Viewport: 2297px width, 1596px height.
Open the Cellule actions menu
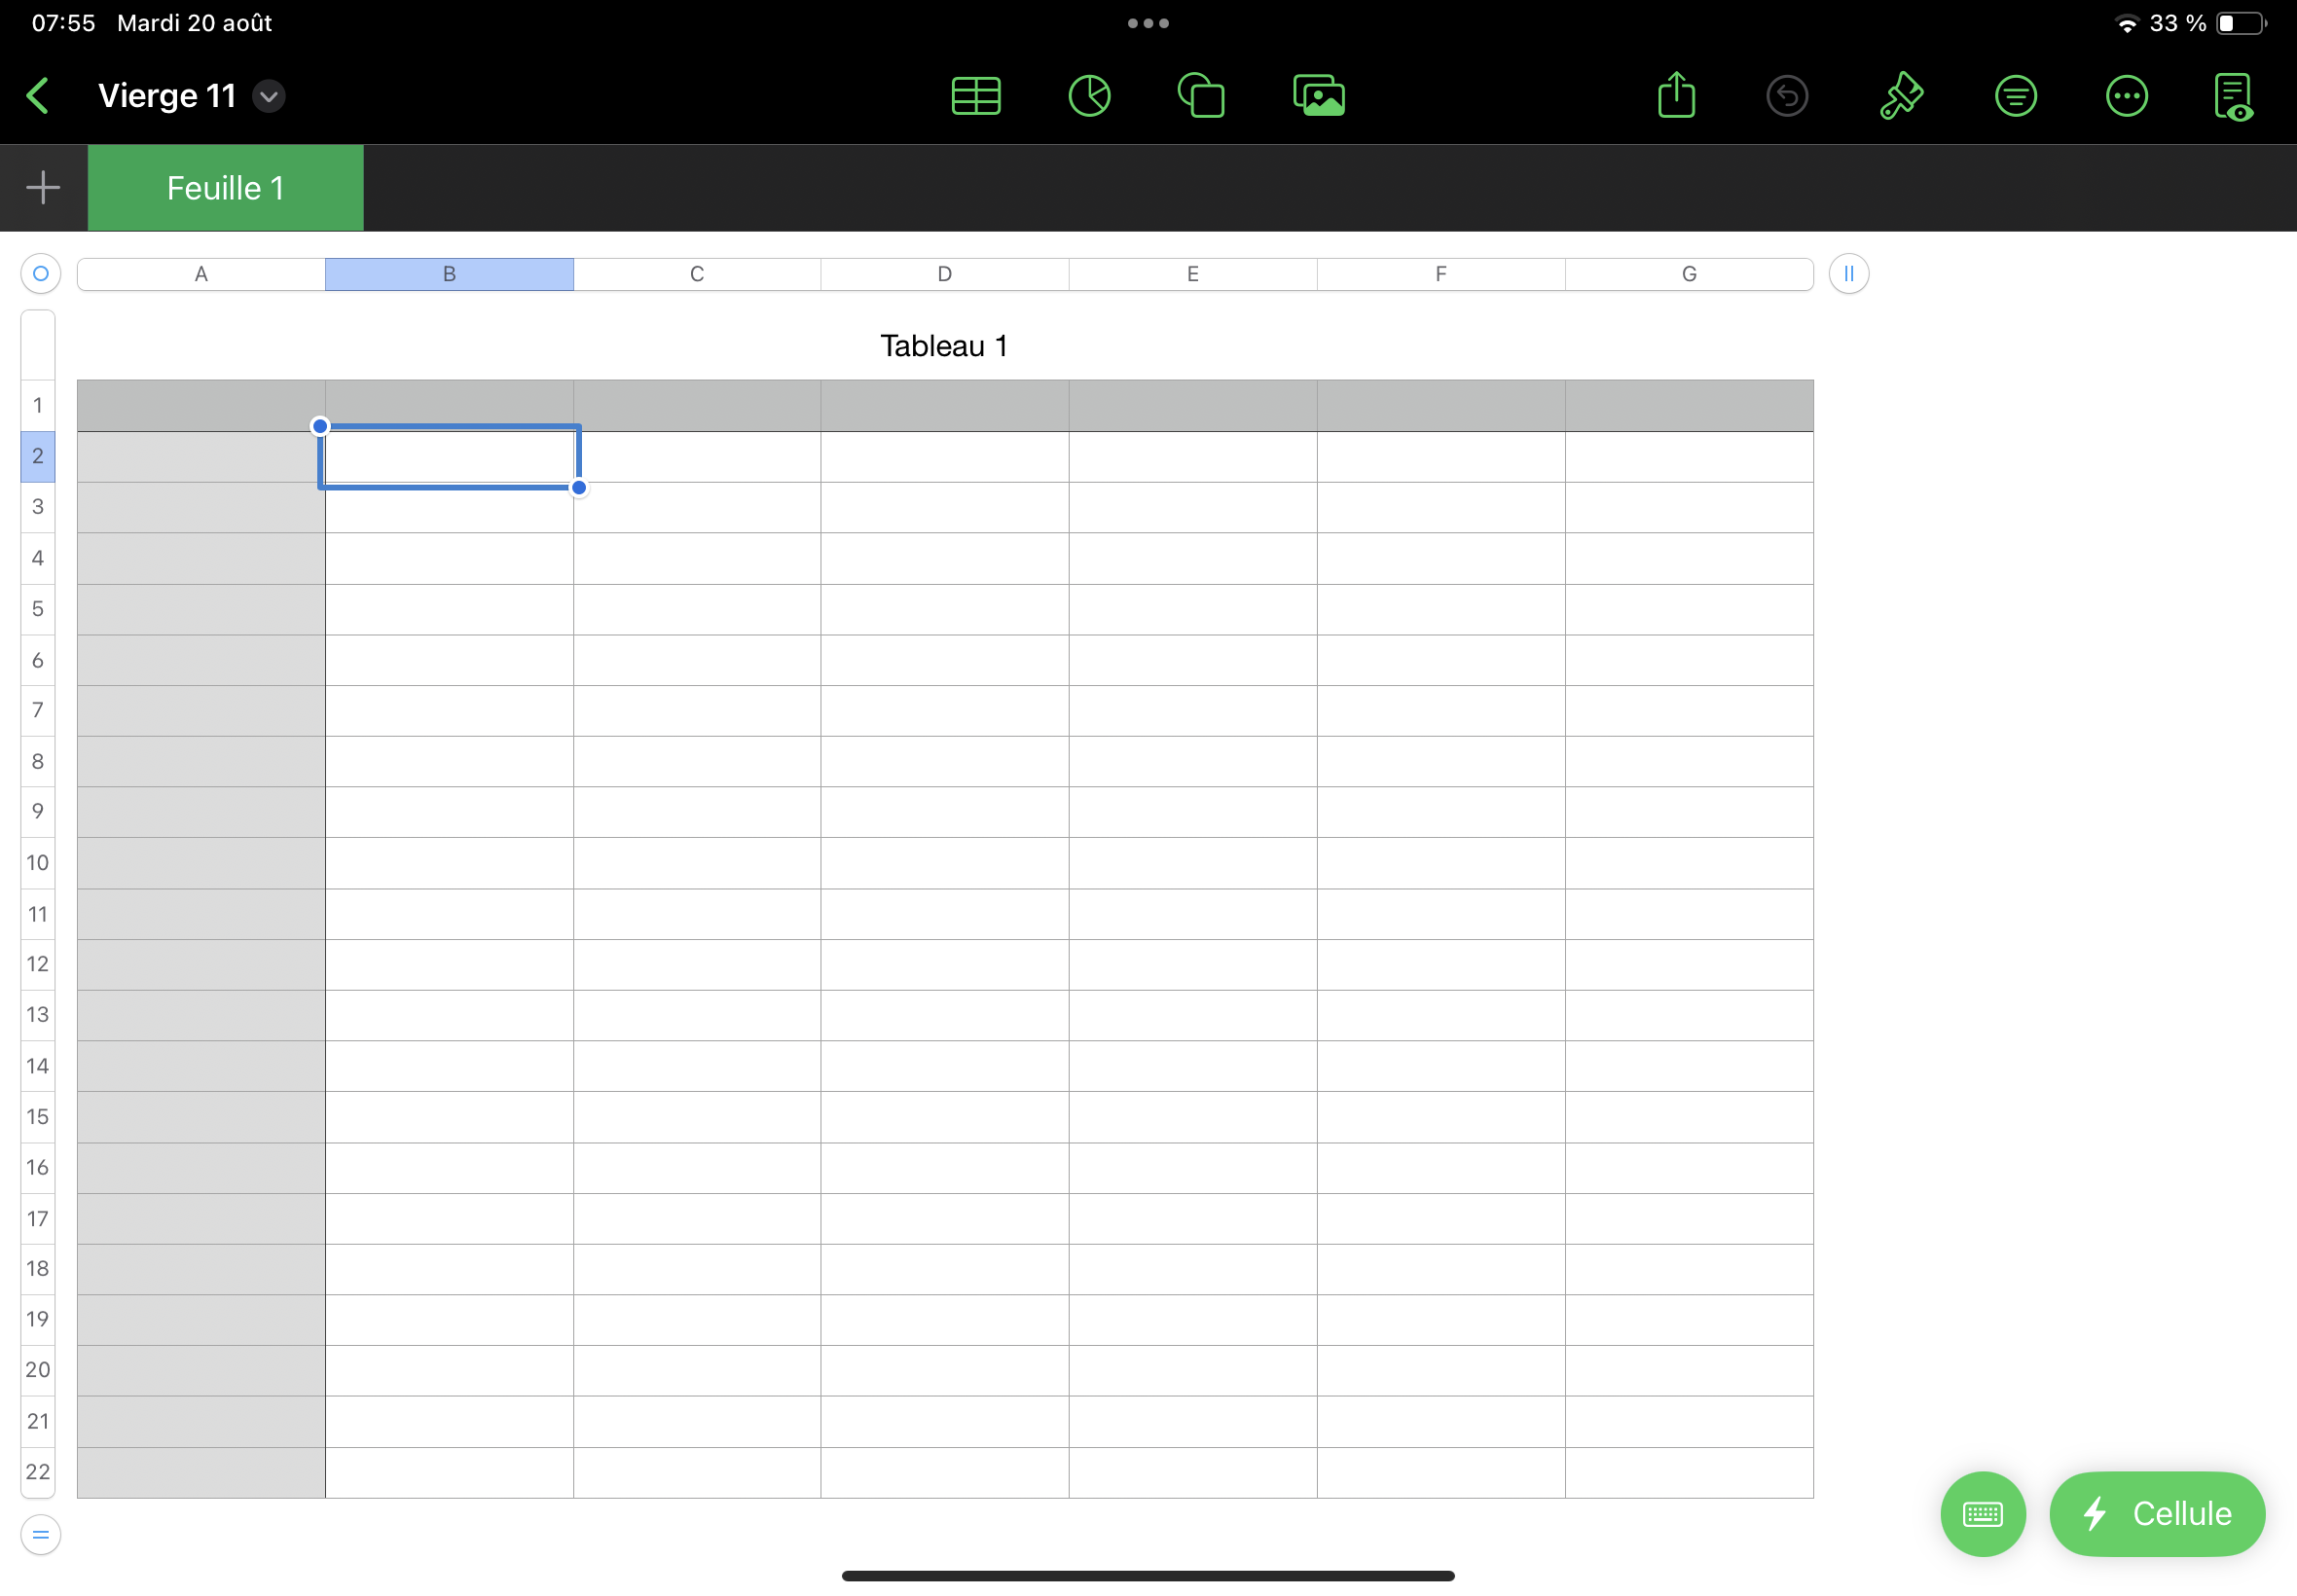pos(2157,1513)
